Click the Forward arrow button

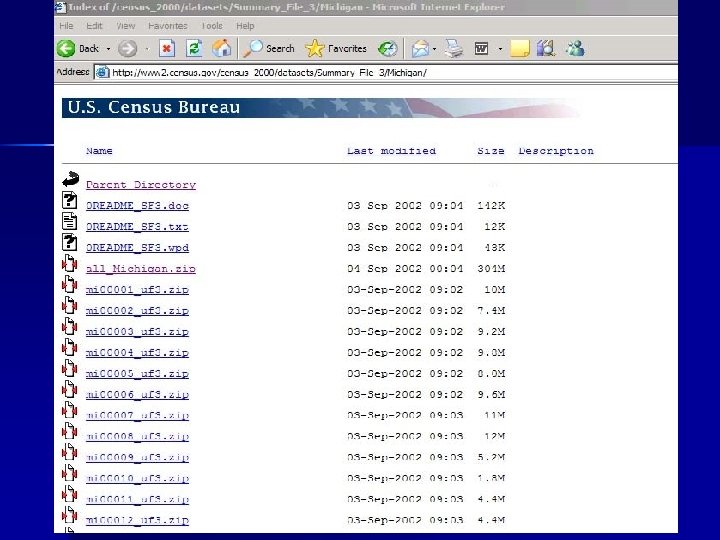pos(128,48)
